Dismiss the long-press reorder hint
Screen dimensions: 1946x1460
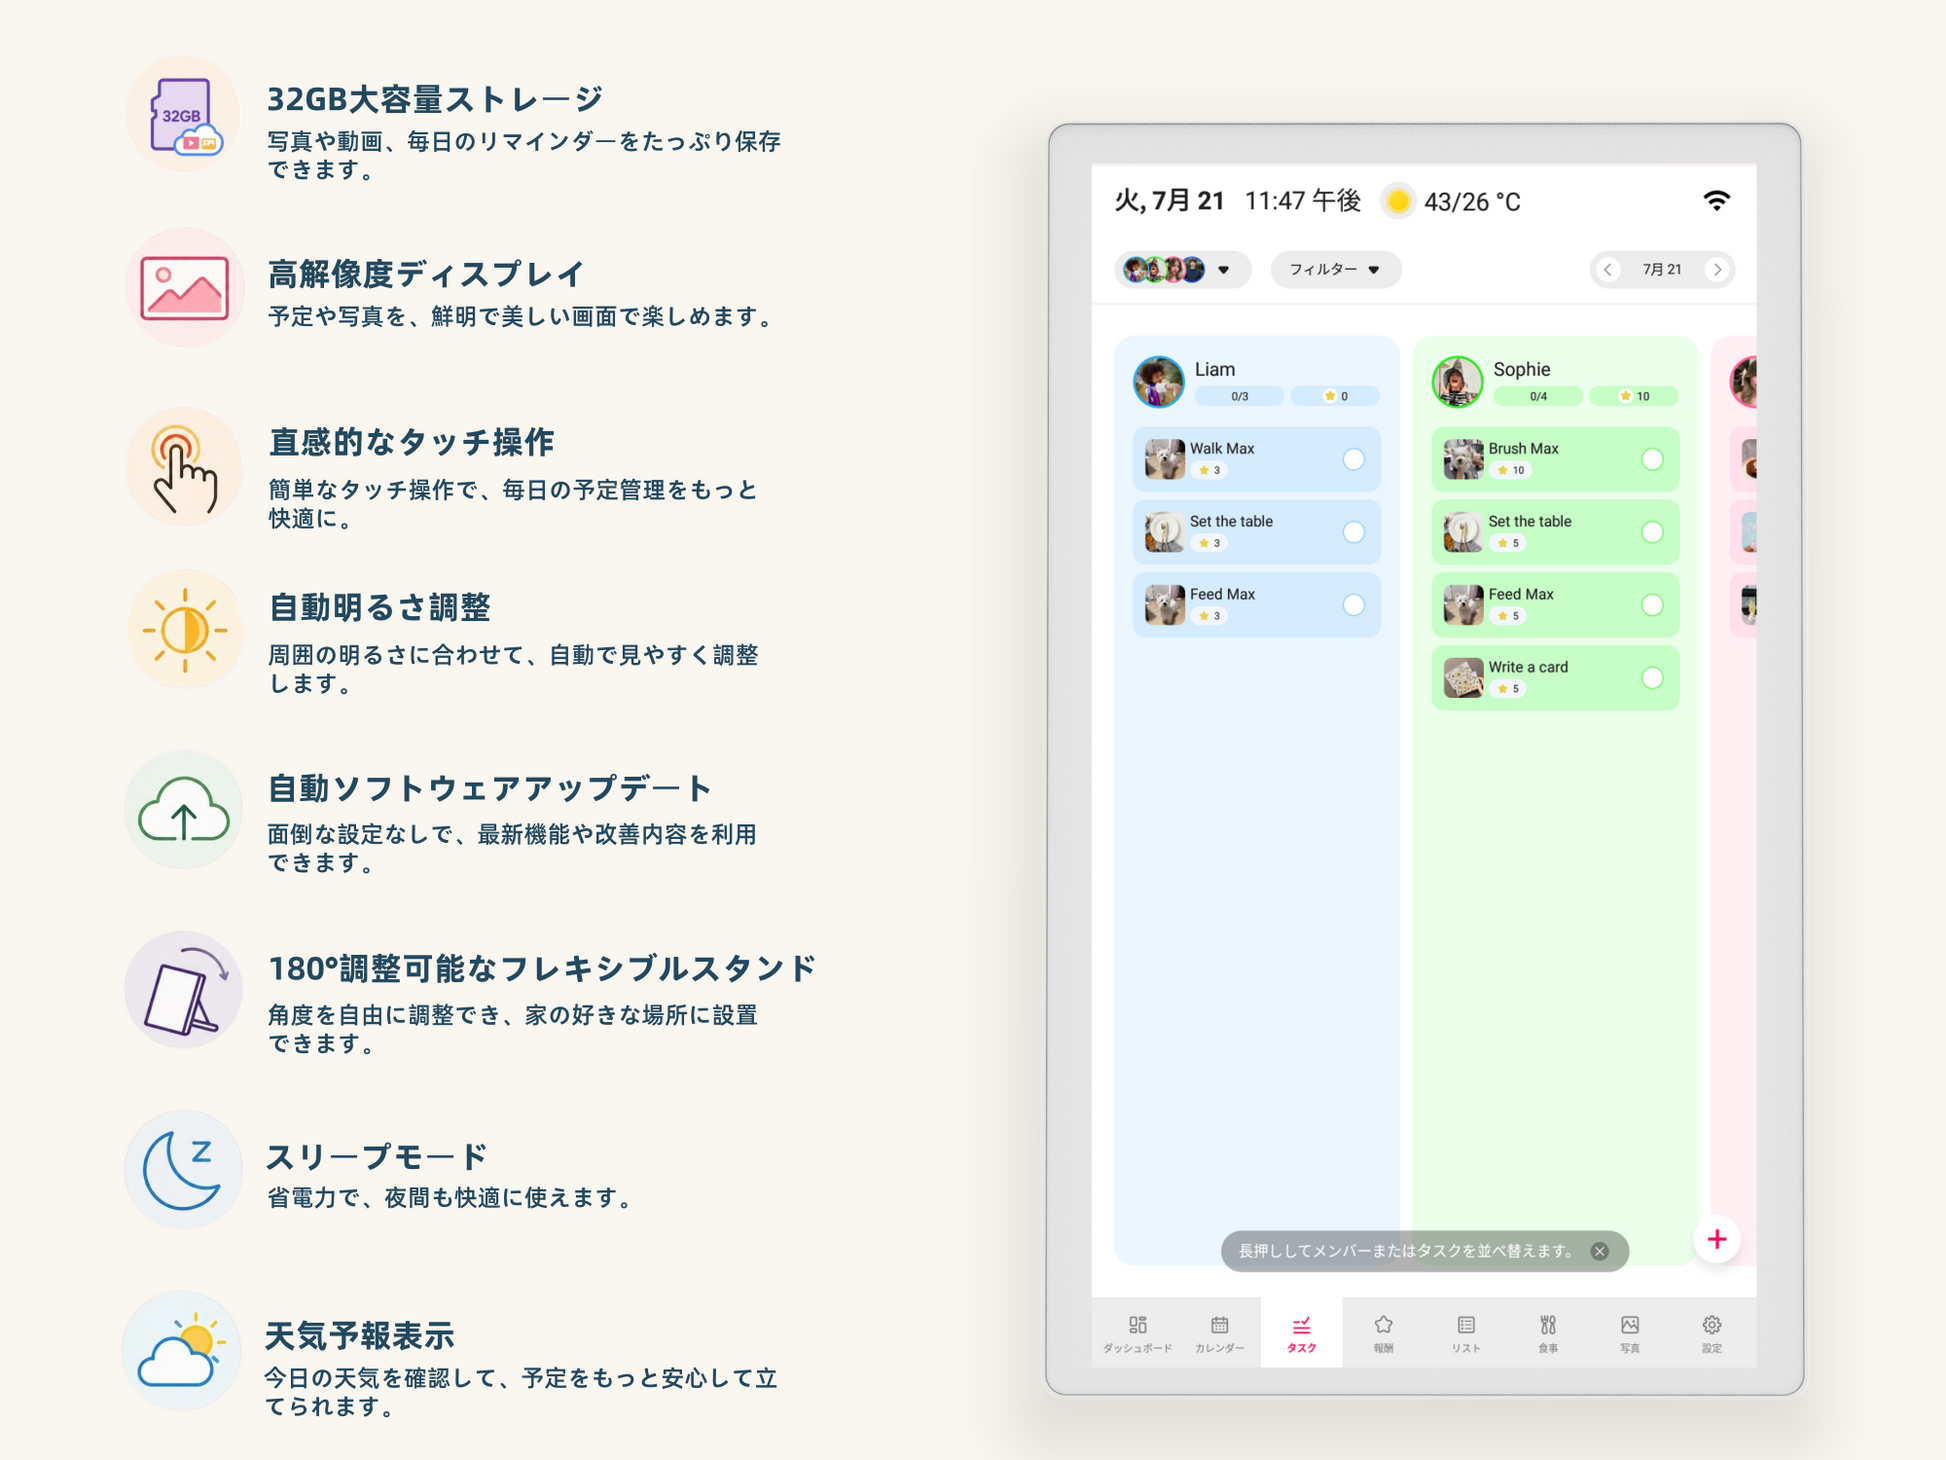(x=1600, y=1251)
